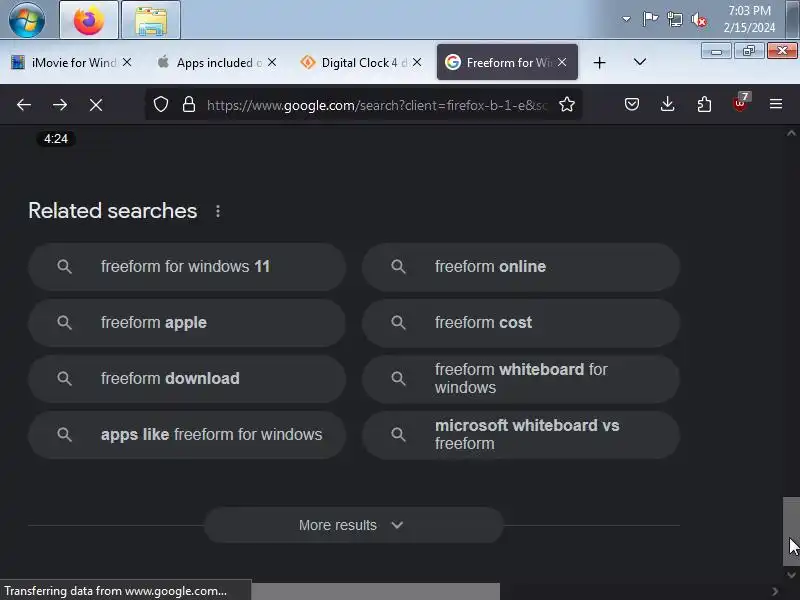Open the list all tabs dropdown
This screenshot has width=800, height=600.
point(639,62)
